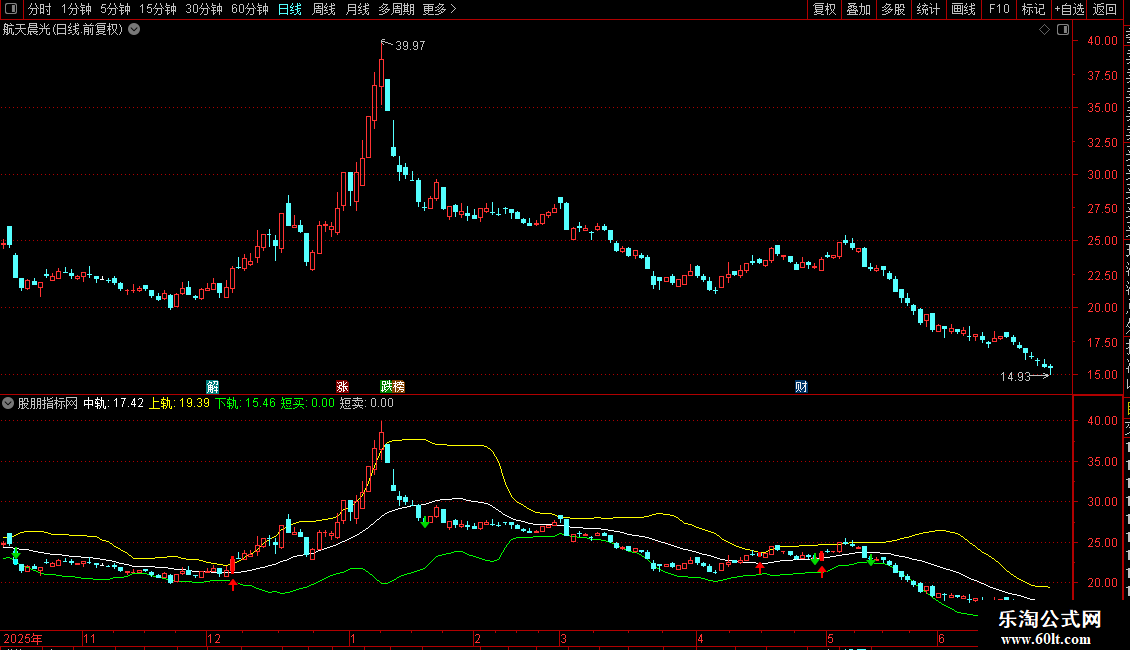Image resolution: width=1130 pixels, height=650 pixels.
Task: Click the diamond icon above the chart
Action: pyautogui.click(x=1044, y=30)
